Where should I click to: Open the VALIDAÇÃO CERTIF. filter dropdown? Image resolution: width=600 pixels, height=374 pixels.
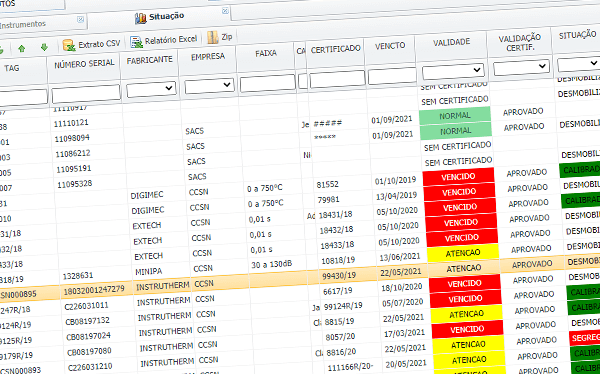(x=521, y=67)
